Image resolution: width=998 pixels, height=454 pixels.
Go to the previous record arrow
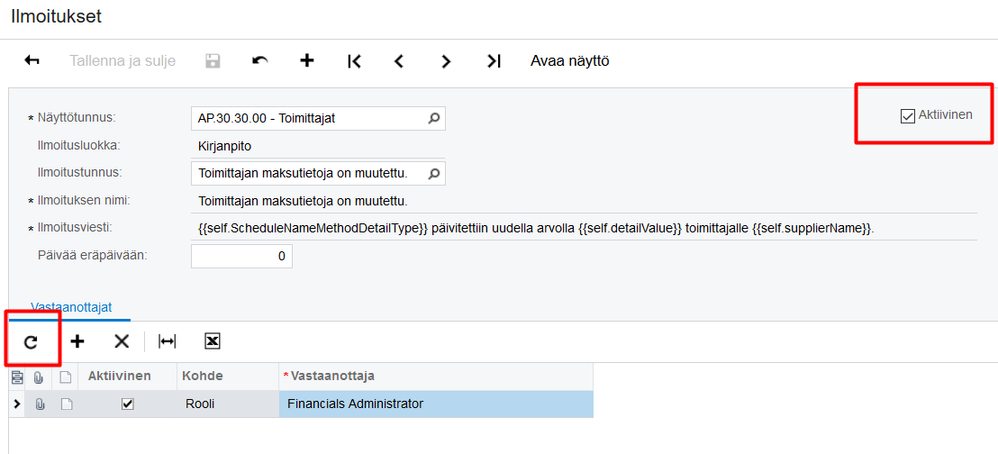pyautogui.click(x=399, y=61)
